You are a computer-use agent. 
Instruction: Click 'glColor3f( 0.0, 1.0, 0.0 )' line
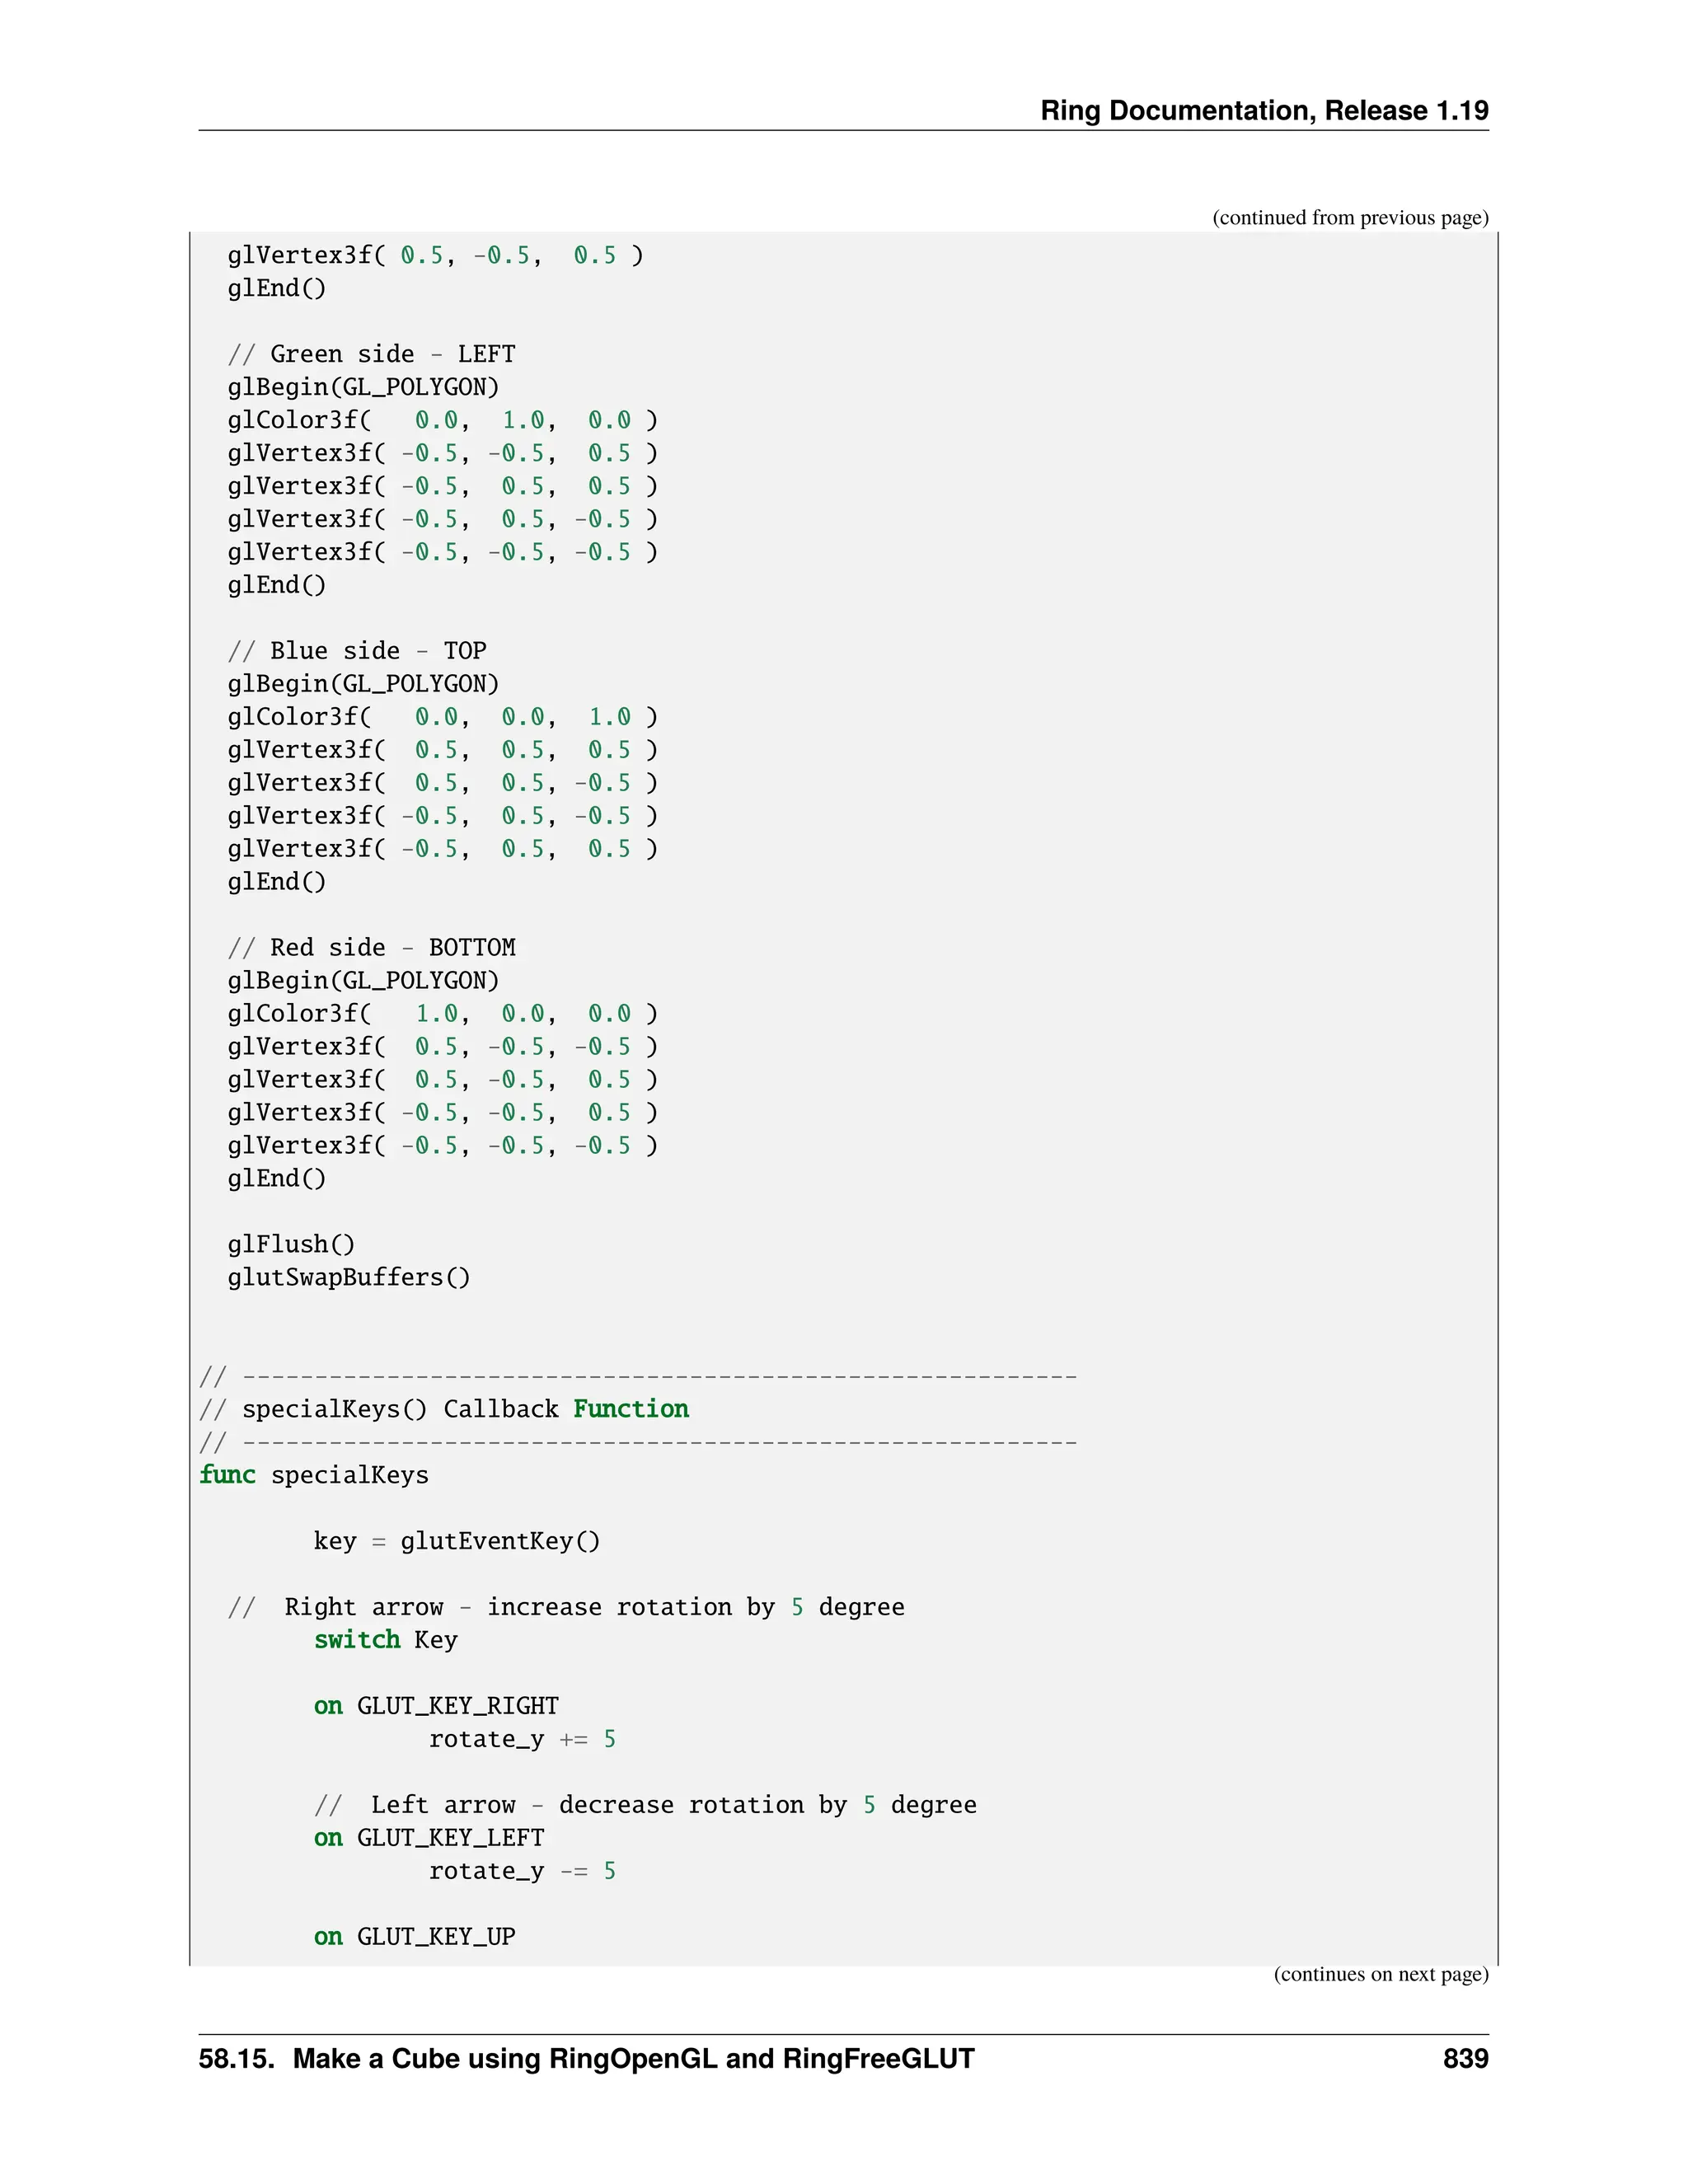click(443, 420)
